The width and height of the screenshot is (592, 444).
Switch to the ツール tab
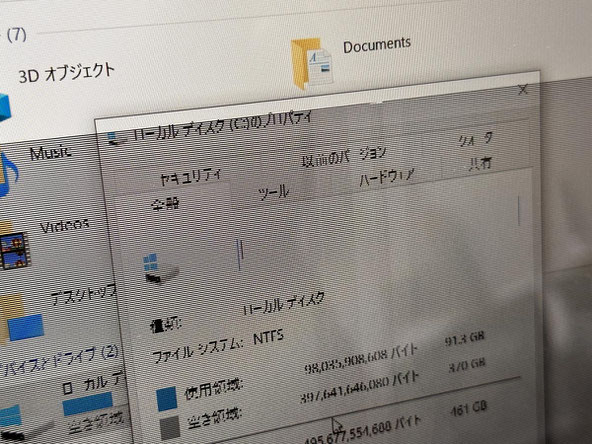(x=274, y=193)
